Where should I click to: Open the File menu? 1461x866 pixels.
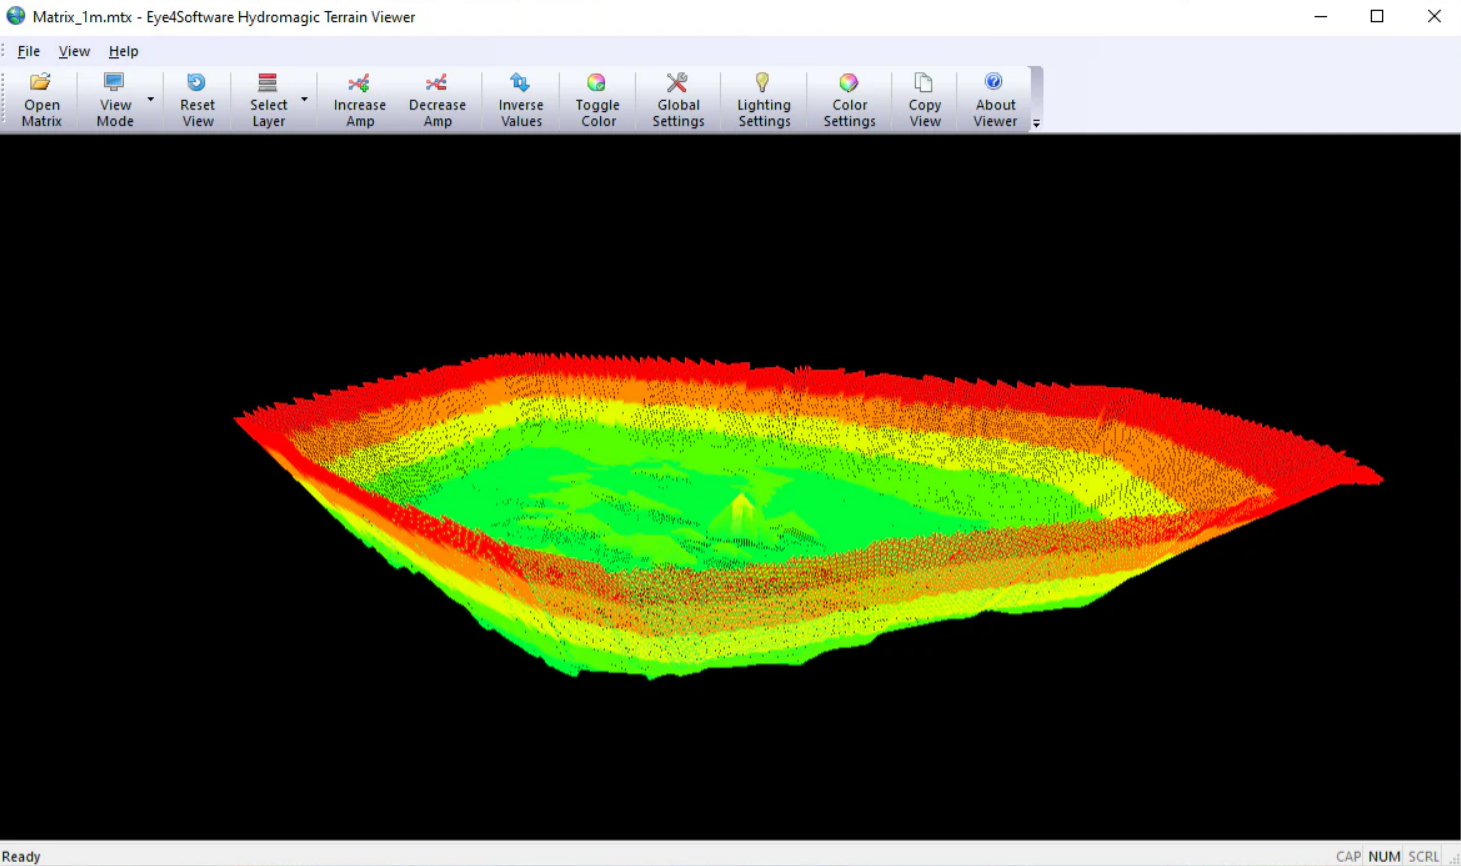coord(29,51)
